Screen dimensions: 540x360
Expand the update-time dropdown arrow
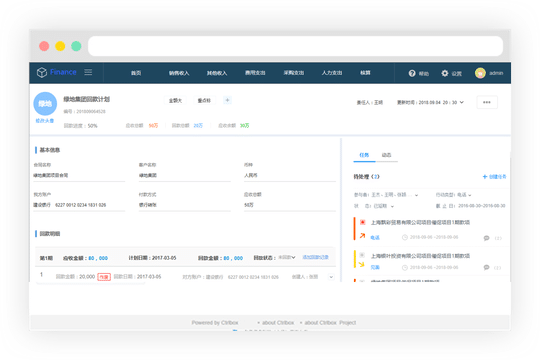click(462, 102)
